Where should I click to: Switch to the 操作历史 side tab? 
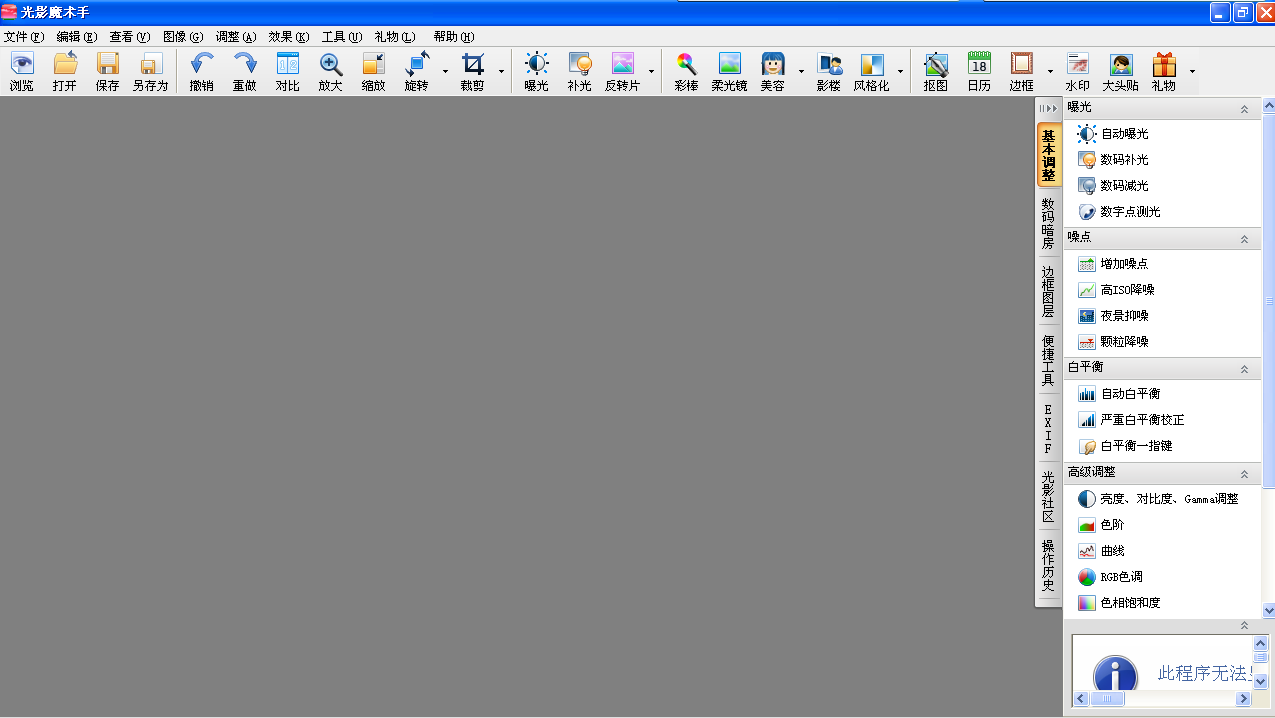coord(1048,566)
